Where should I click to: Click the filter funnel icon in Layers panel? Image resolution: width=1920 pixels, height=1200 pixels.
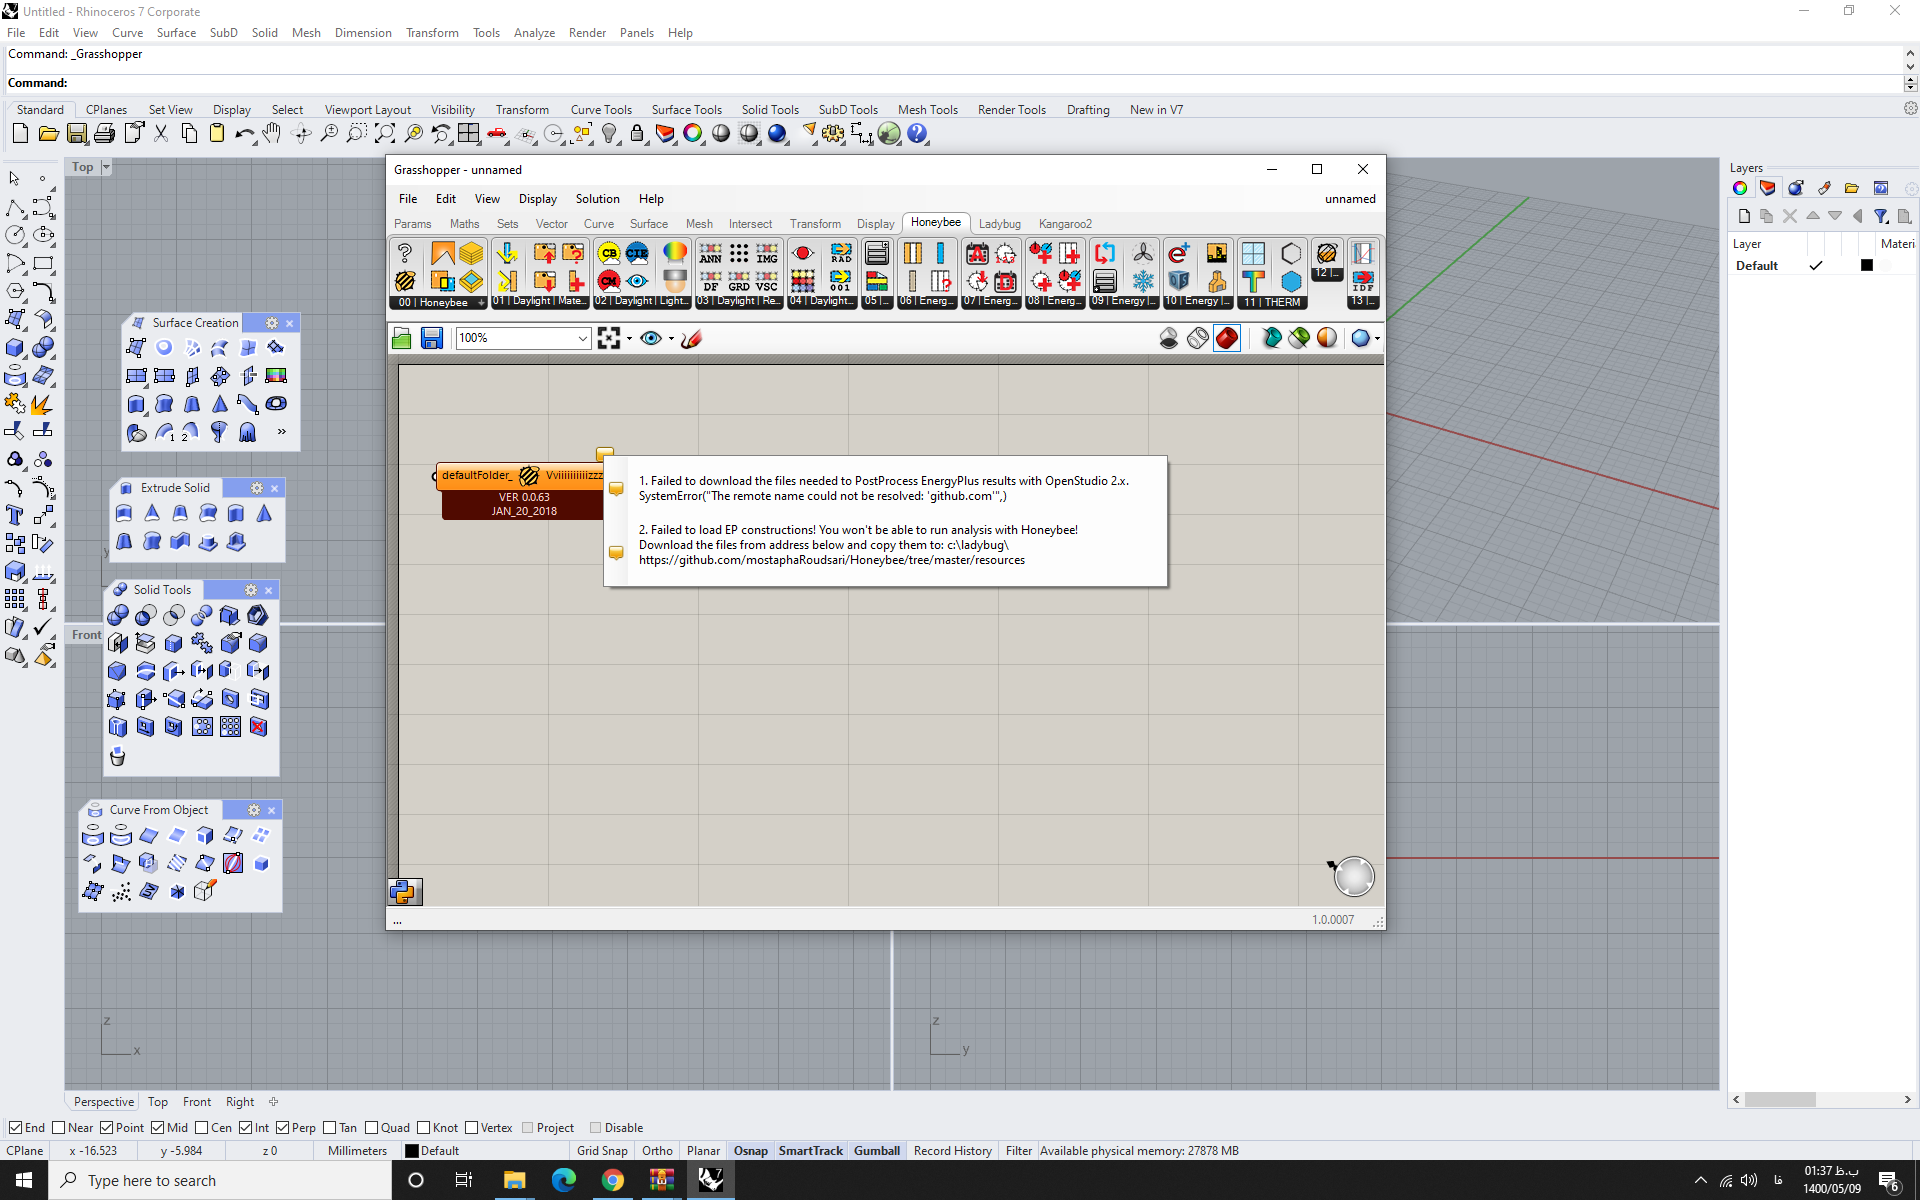1880,216
